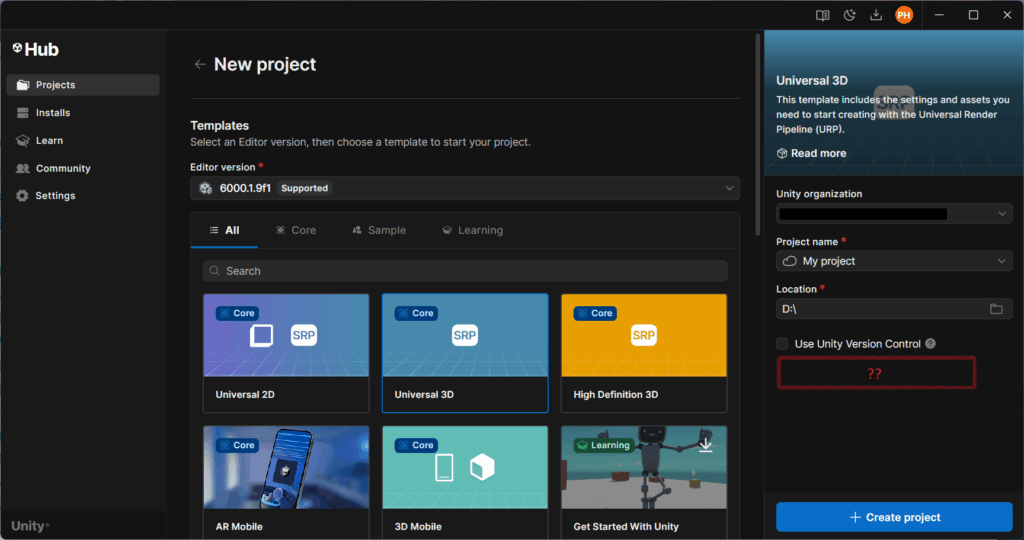Open the manual book icon in title bar
The height and width of the screenshot is (540, 1024).
[823, 15]
